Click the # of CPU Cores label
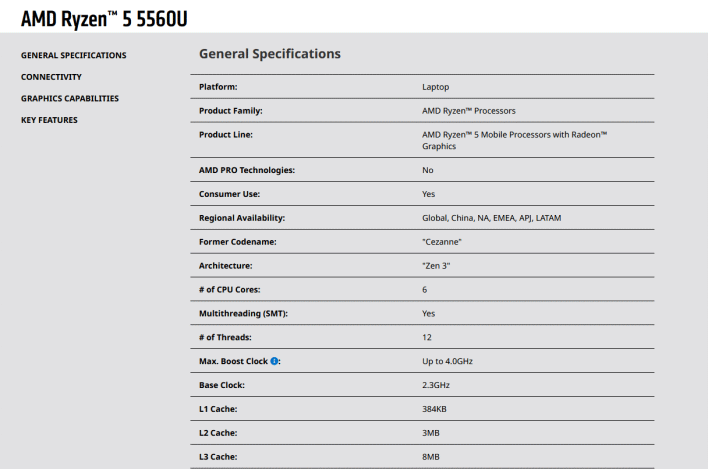This screenshot has height=469, width=708. (x=230, y=290)
